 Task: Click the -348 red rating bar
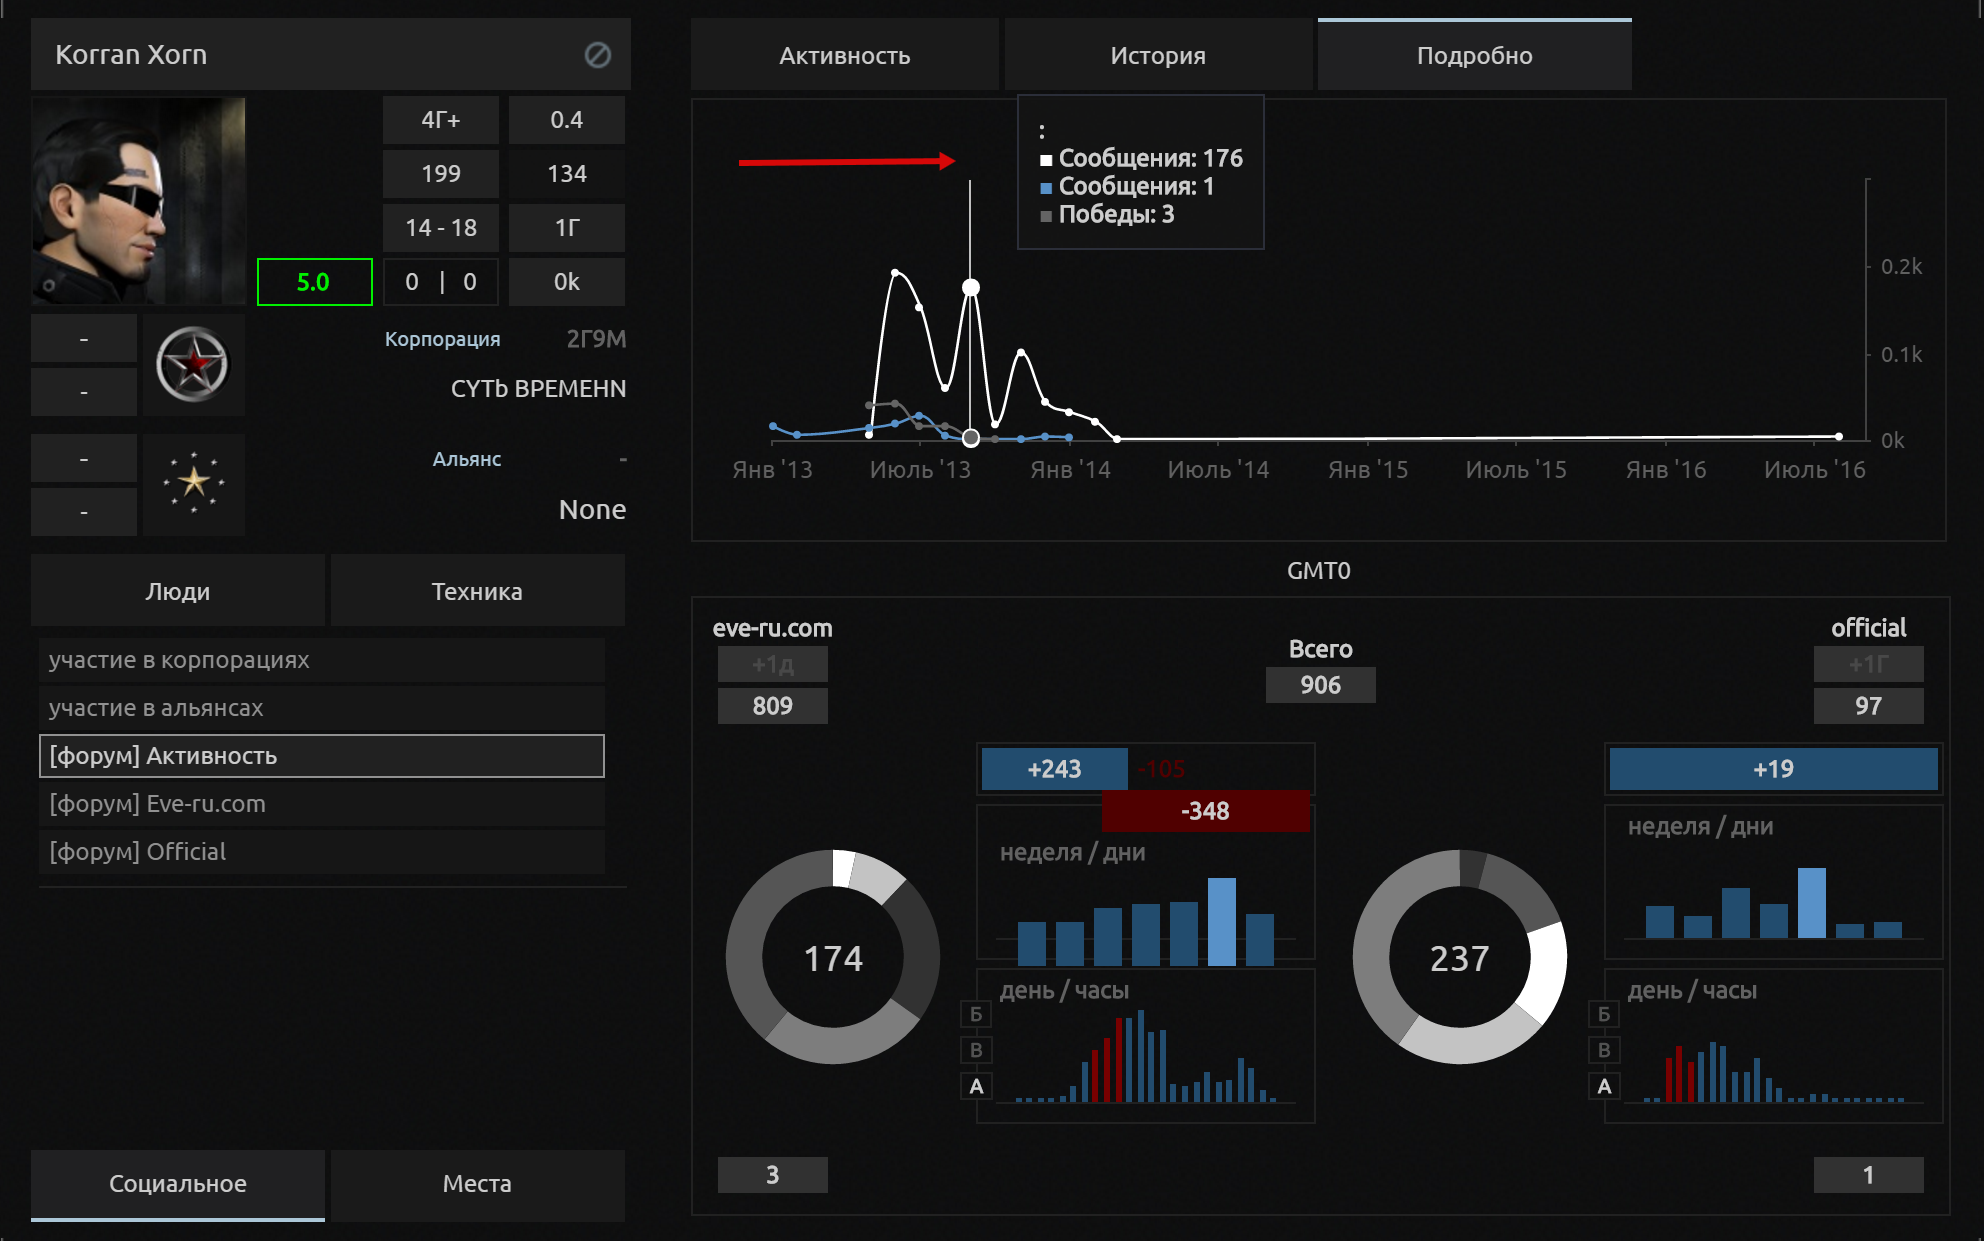point(1205,811)
